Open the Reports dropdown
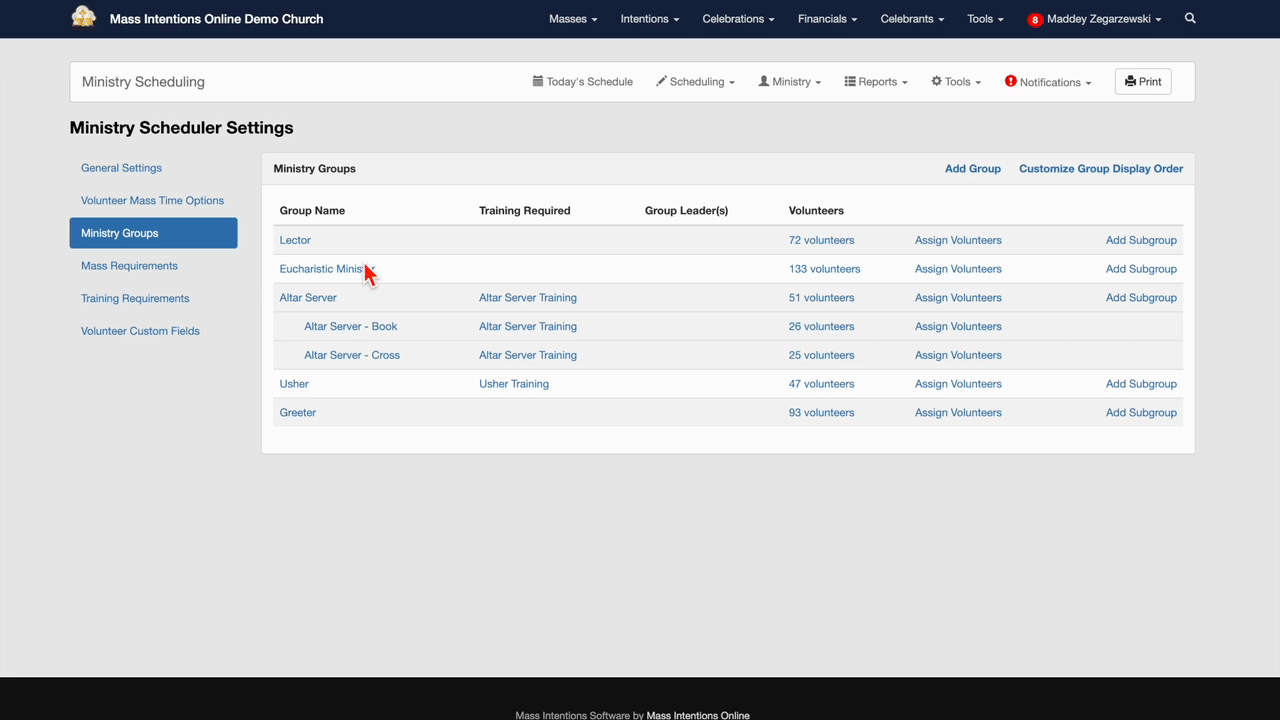1280x720 pixels. click(x=876, y=82)
